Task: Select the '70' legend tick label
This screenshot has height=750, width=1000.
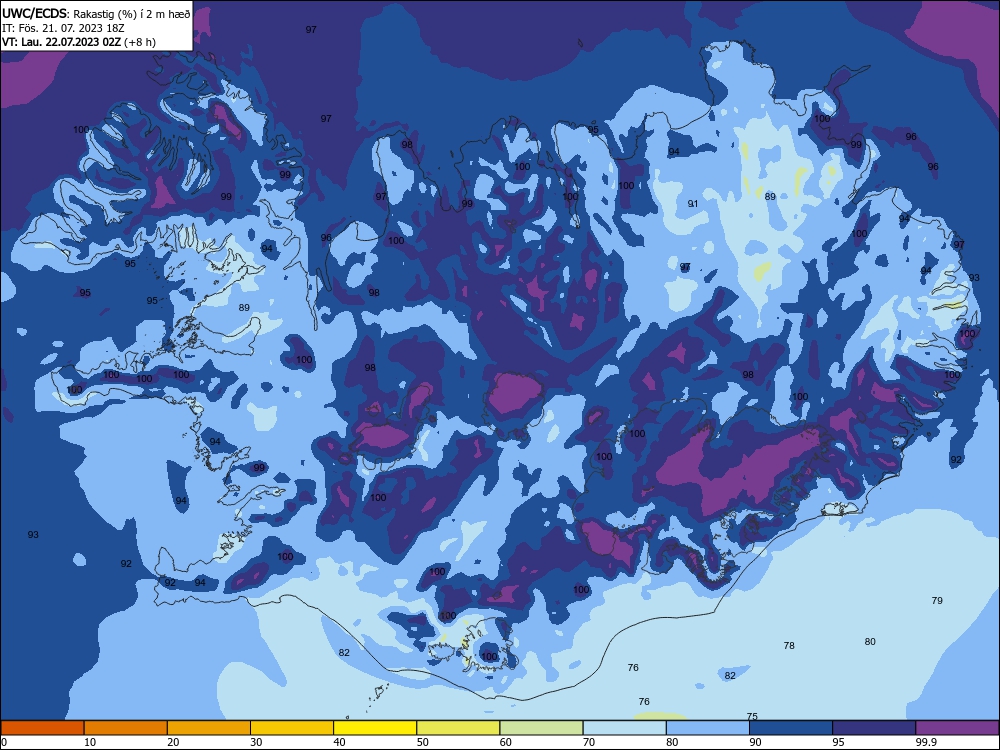Action: coord(589,742)
